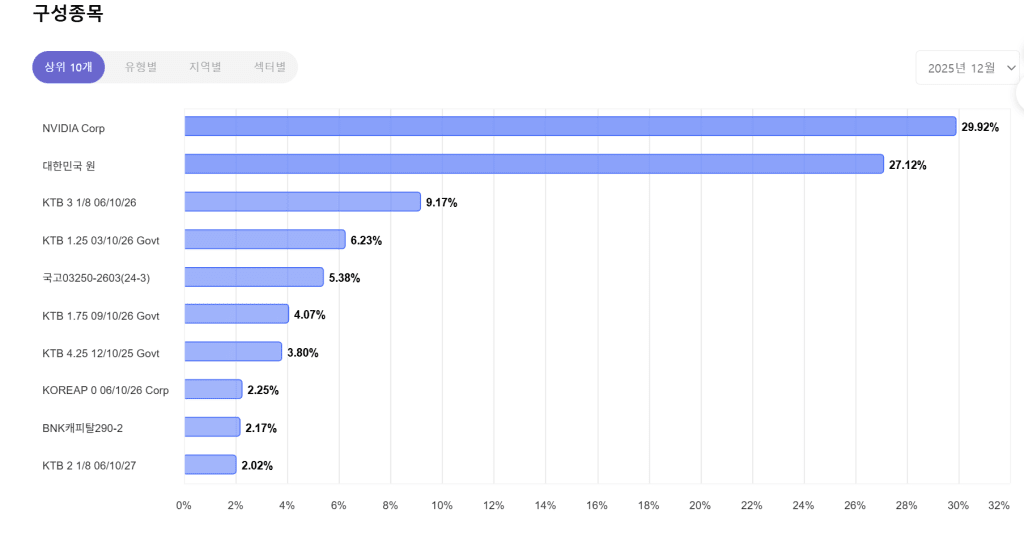
Task: Select the BNK캐피탈290-2 chart bar
Action: 212,427
